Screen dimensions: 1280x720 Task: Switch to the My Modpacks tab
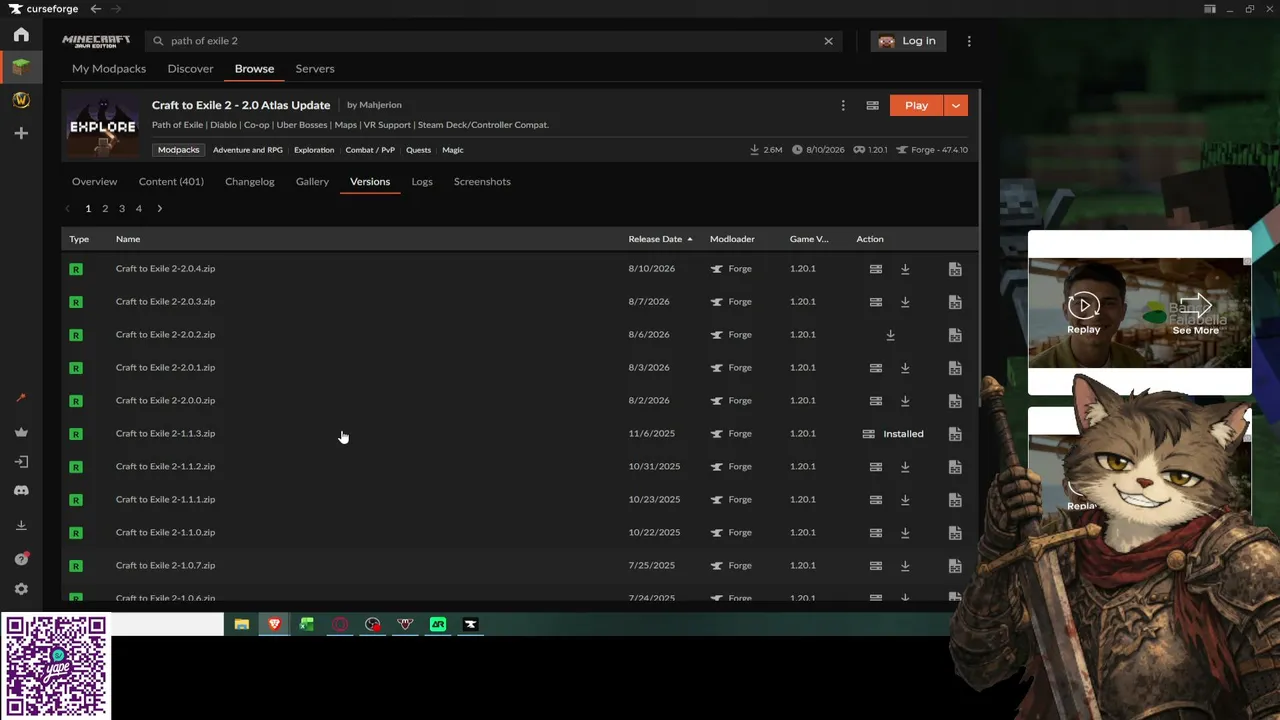click(109, 69)
